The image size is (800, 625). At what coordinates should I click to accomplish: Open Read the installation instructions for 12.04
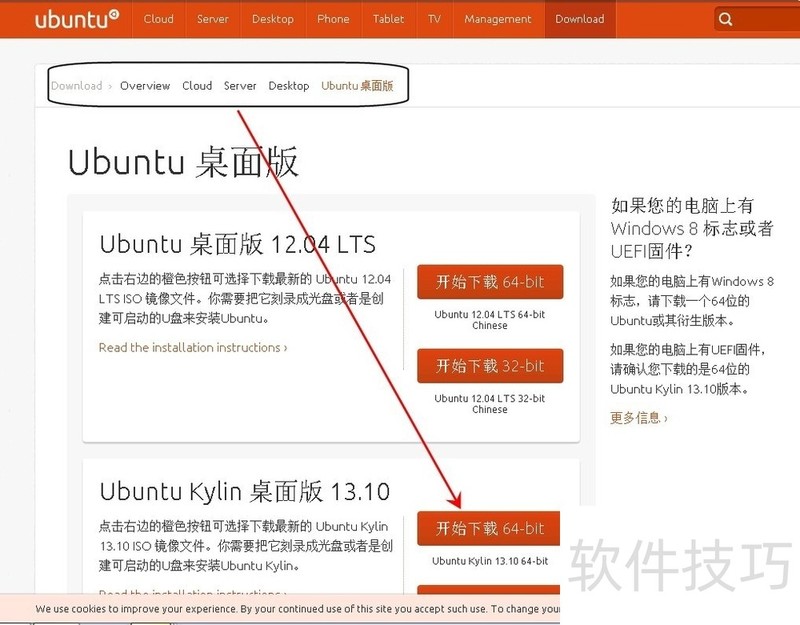point(193,347)
